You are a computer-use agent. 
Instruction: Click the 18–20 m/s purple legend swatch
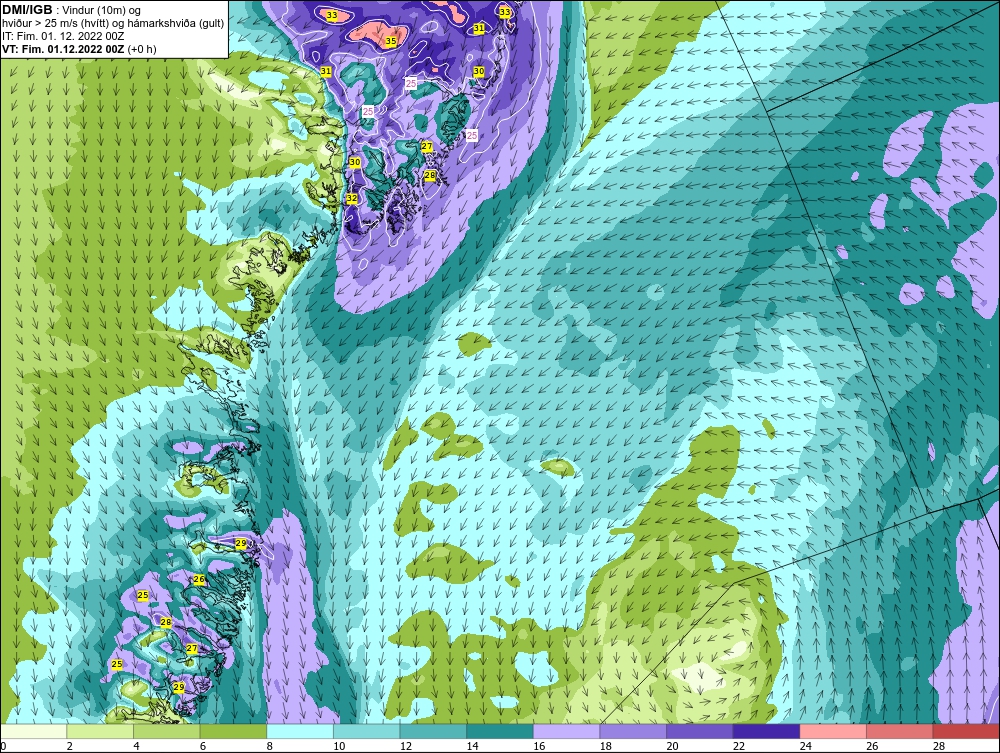click(x=633, y=731)
